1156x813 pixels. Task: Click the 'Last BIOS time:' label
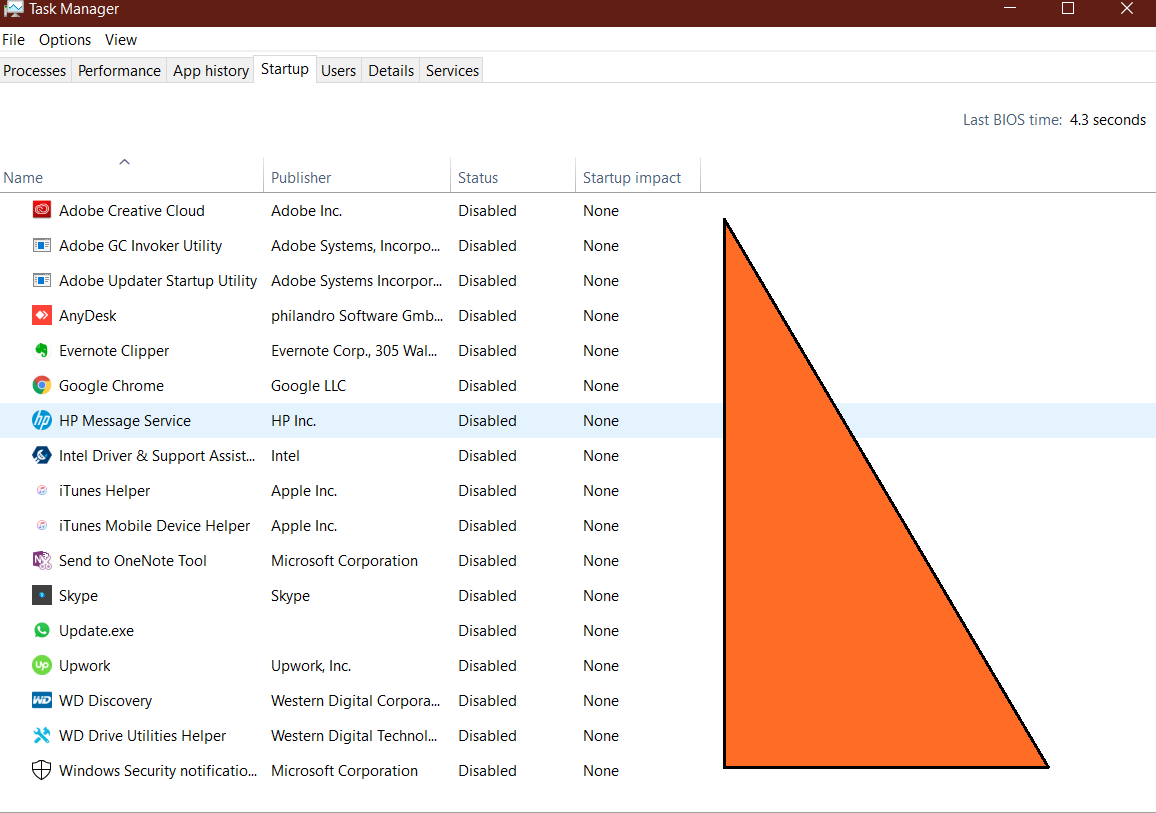(x=1012, y=120)
